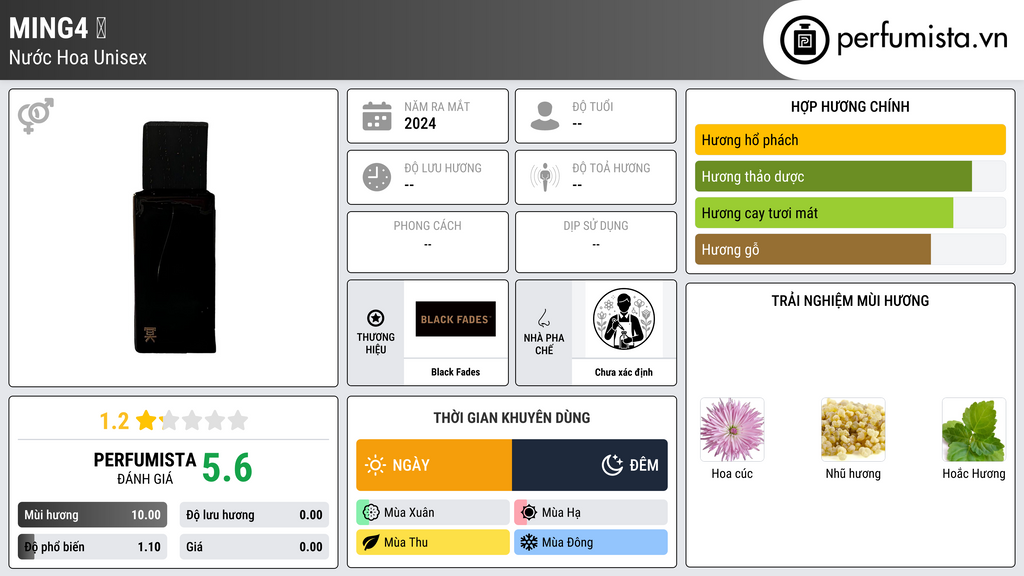Viewport: 1024px width, 576px height.
Task: Click the calendar icon beside Năm Ra Mắt
Action: 377,116
